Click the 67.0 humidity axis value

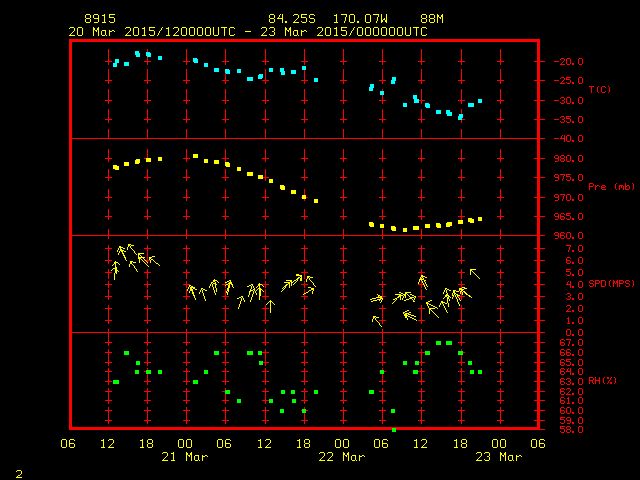point(559,343)
